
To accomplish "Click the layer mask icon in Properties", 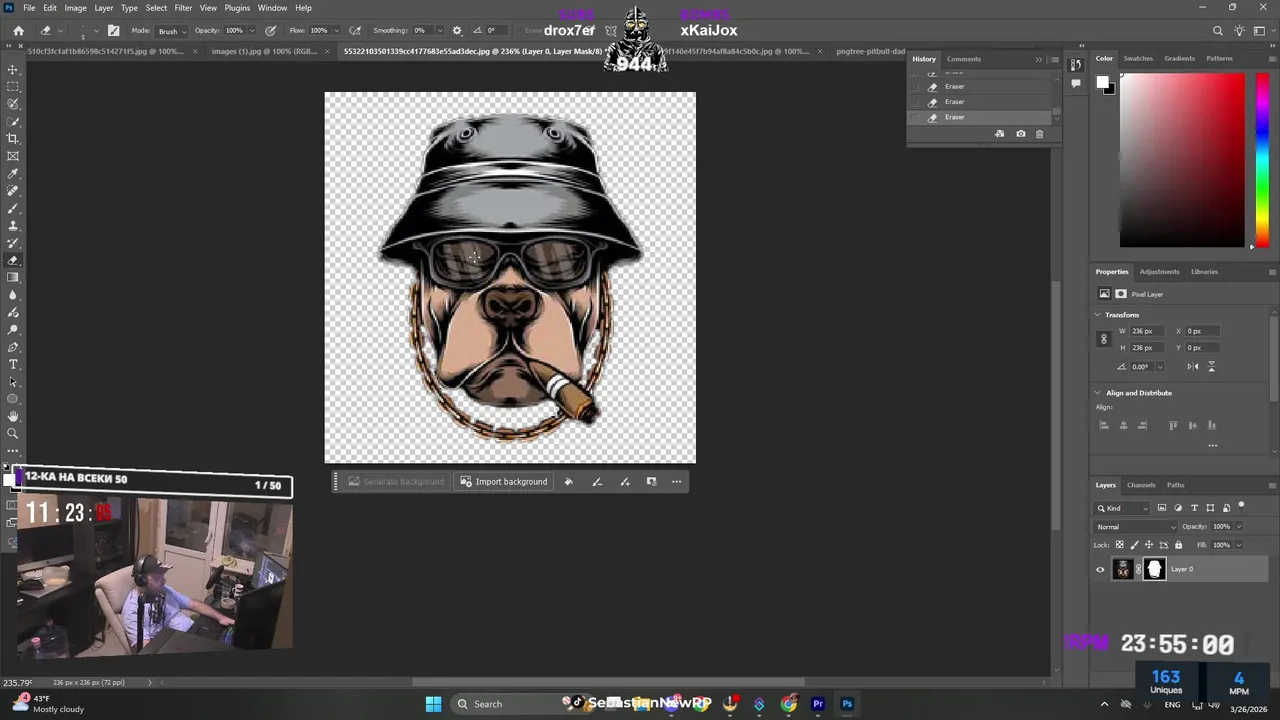I will (1120, 294).
